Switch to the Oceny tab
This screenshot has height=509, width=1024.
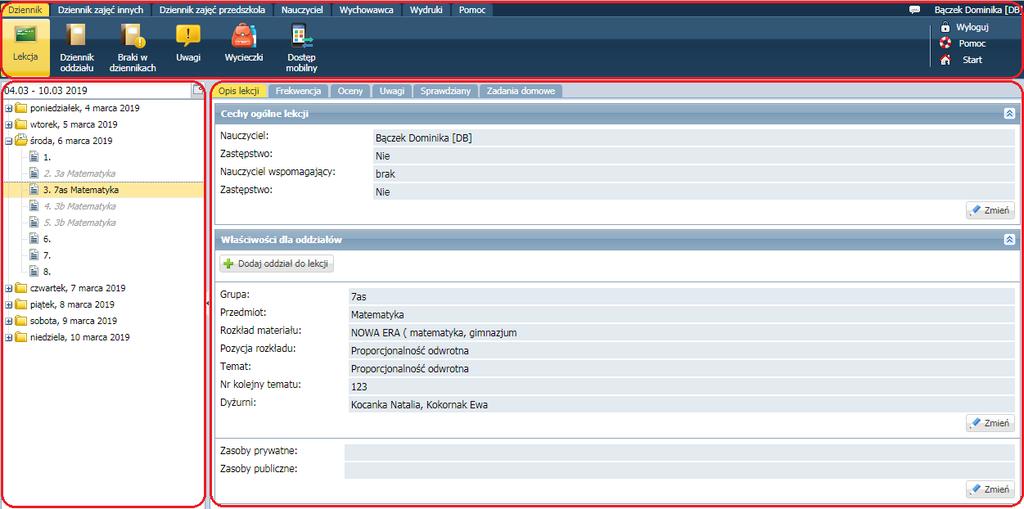tap(350, 91)
